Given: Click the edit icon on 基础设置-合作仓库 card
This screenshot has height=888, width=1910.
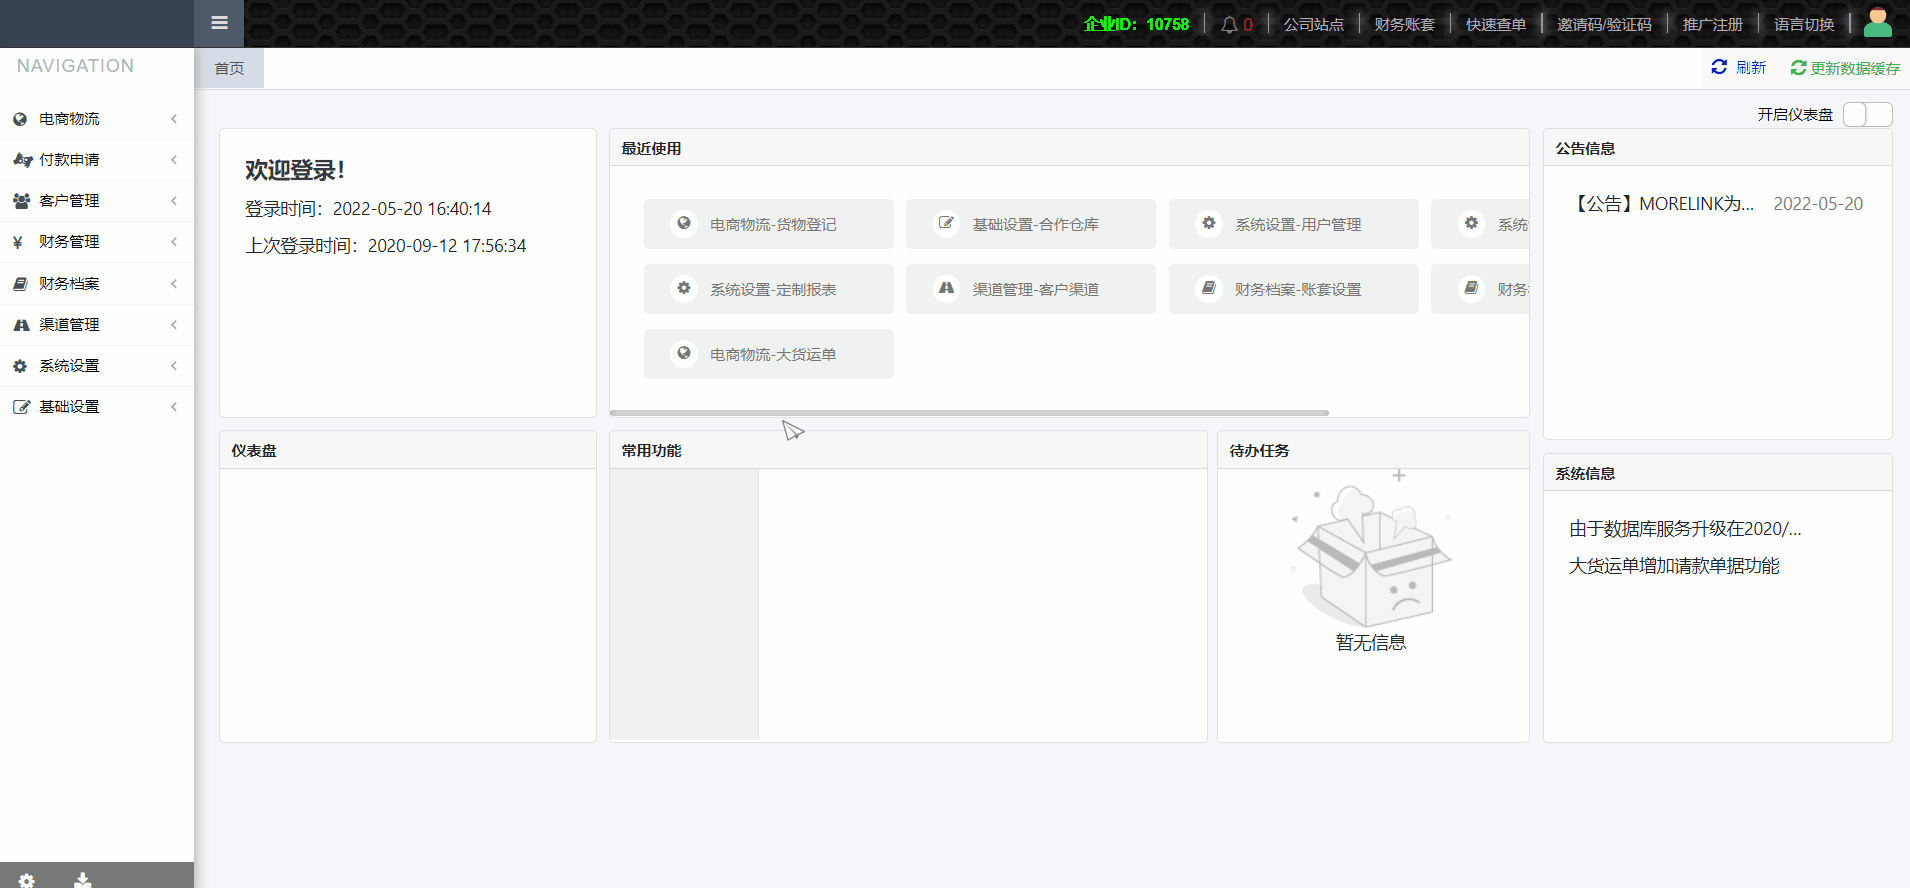Looking at the screenshot, I should [x=946, y=223].
